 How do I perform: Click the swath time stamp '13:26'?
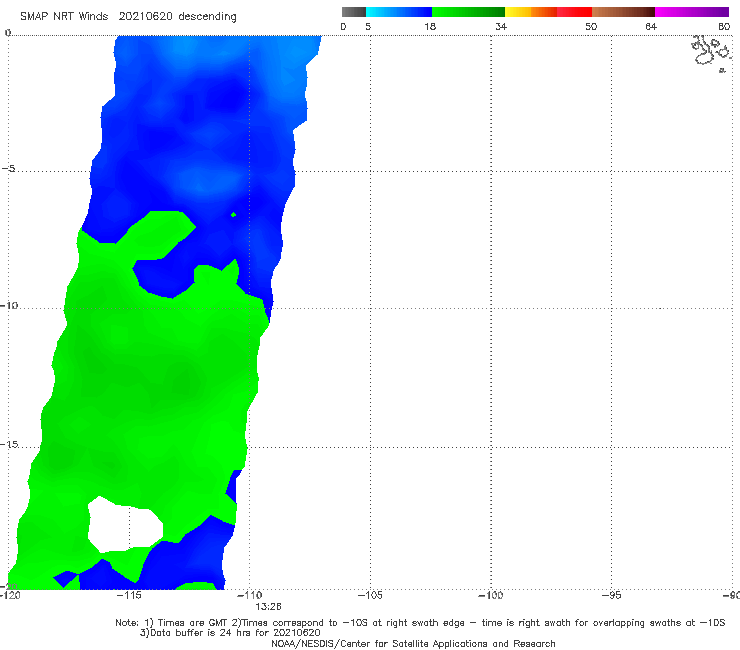click(268, 607)
